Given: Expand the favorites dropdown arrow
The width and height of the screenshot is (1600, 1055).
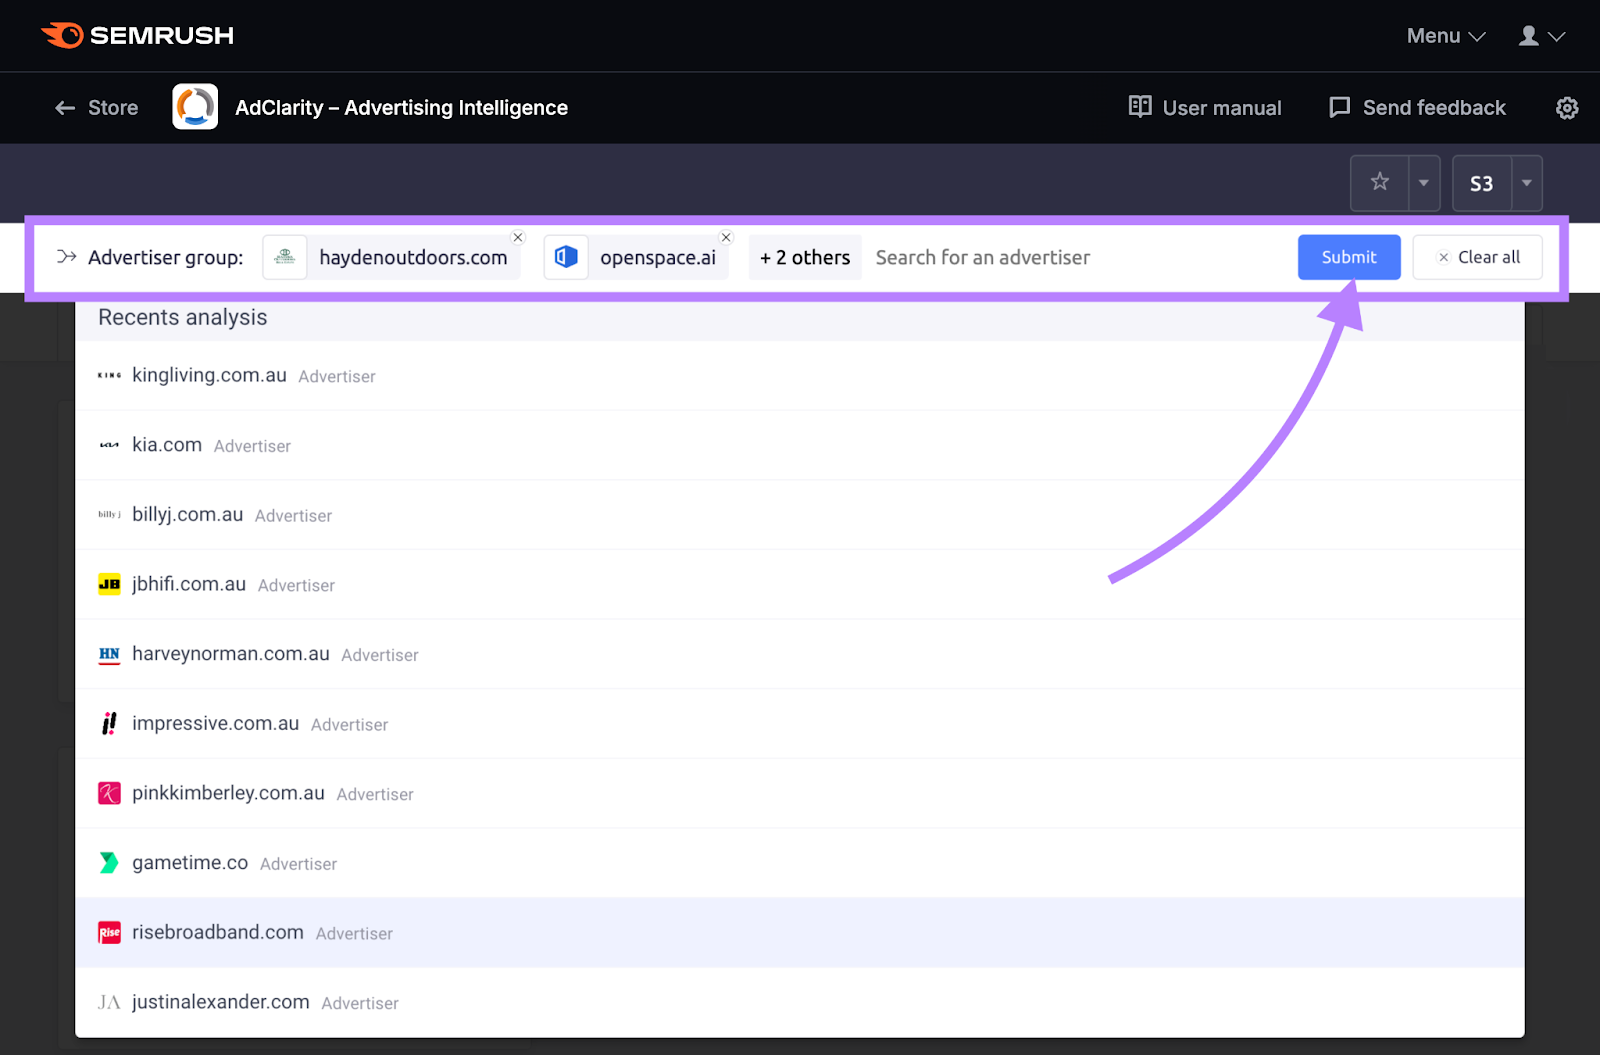Looking at the screenshot, I should (x=1424, y=183).
